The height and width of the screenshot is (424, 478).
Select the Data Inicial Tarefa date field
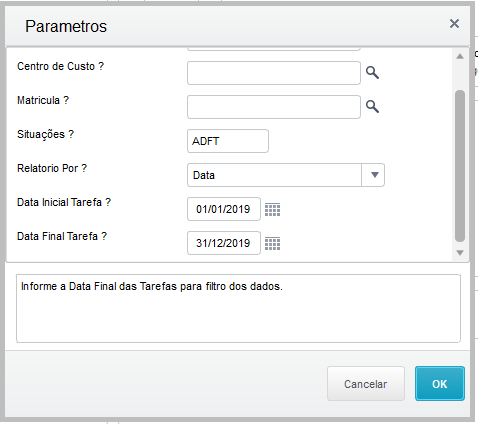point(224,209)
